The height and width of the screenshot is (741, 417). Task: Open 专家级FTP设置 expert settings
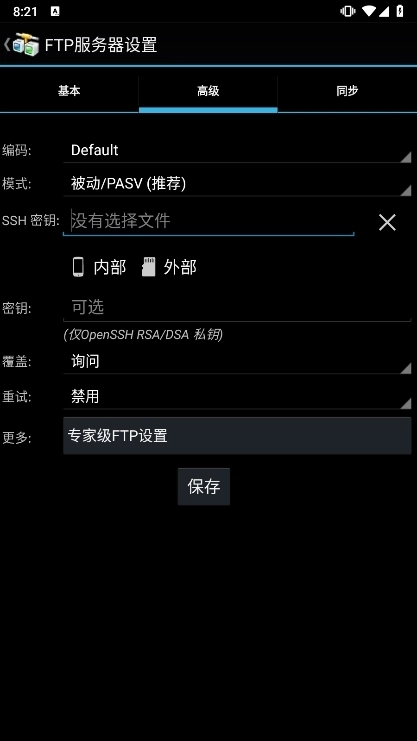click(237, 436)
